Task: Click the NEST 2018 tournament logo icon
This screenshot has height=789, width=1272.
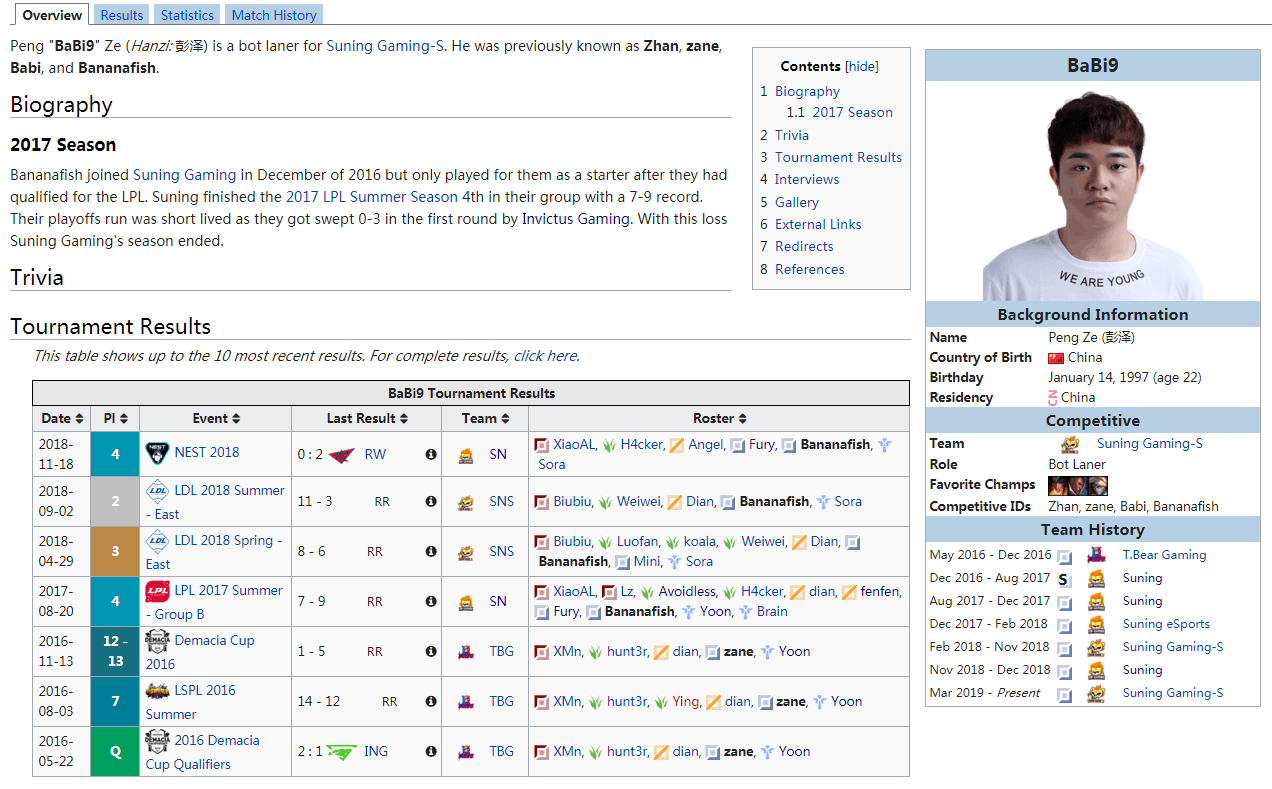Action: tap(157, 453)
